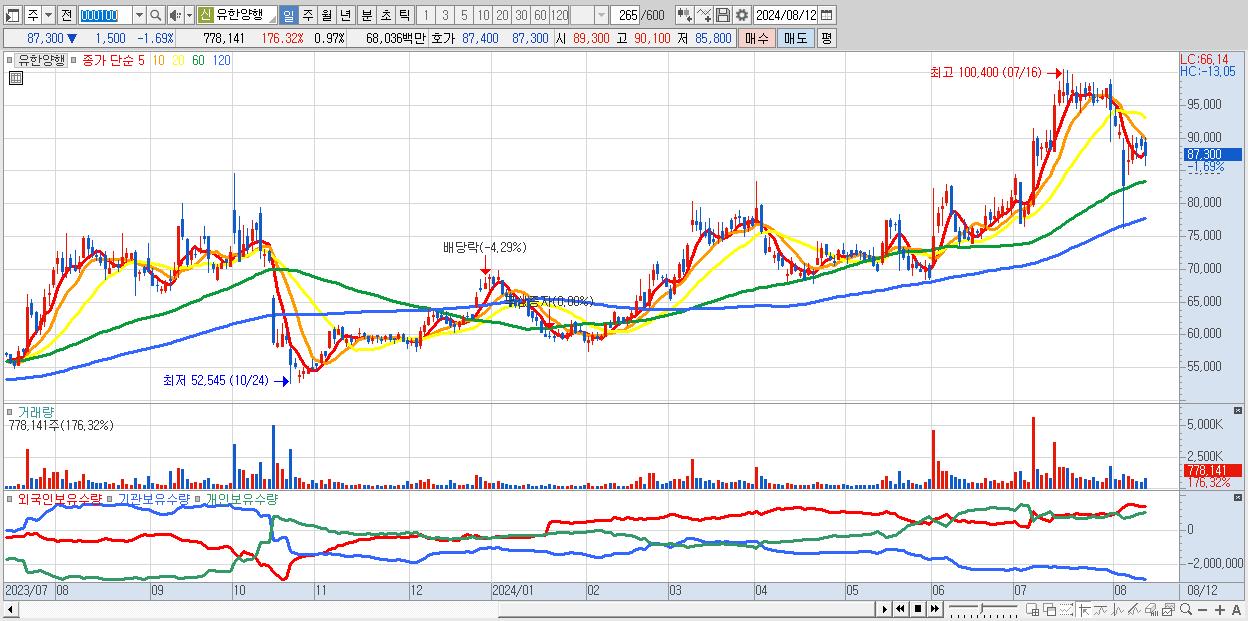Click the search magnifier next to stock code
Image resolution: width=1248 pixels, height=621 pixels.
[x=156, y=15]
